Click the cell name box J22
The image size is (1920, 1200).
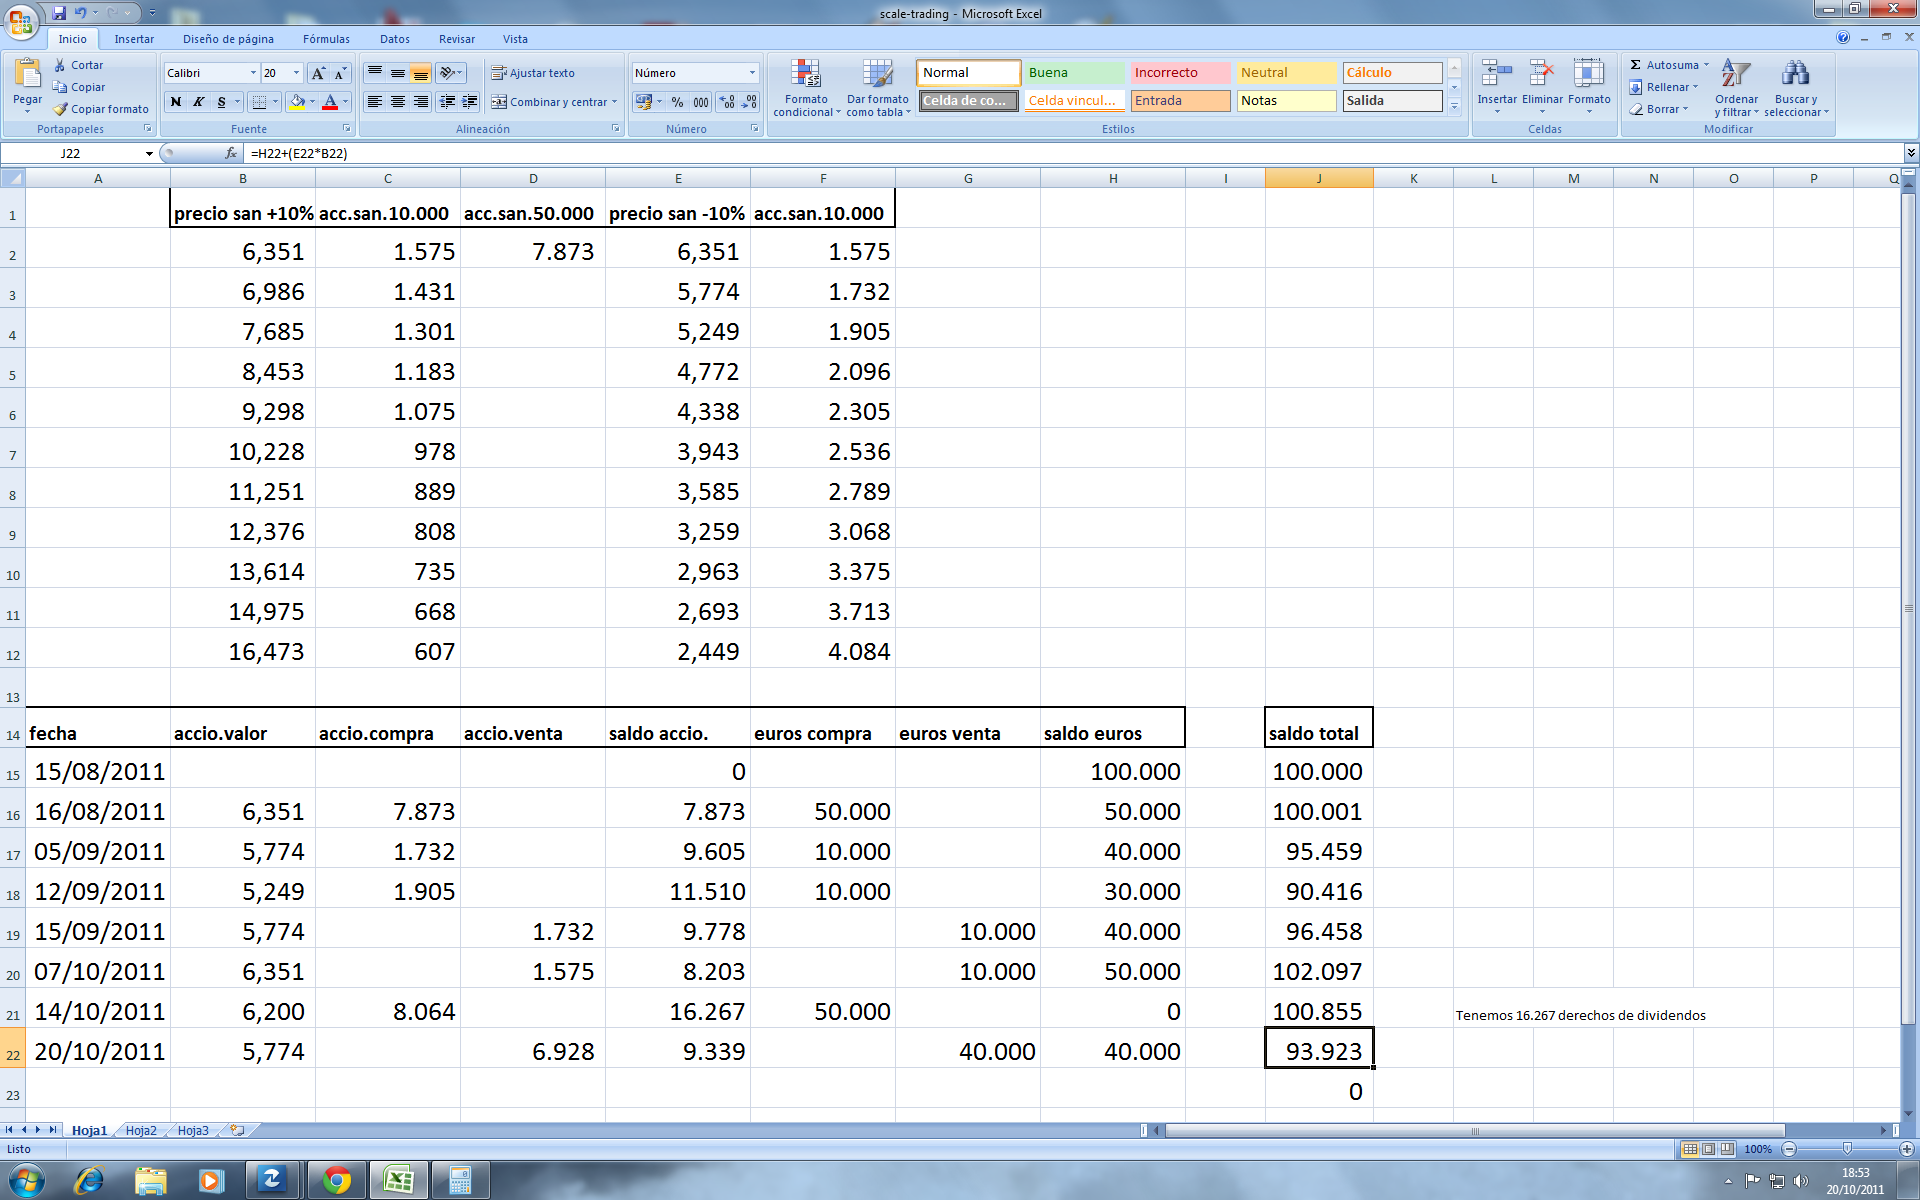click(x=72, y=153)
